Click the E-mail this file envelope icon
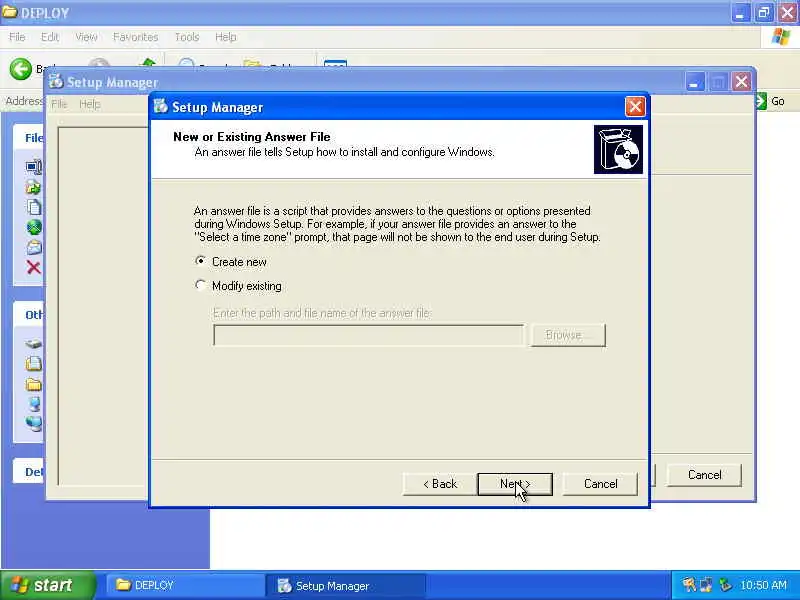 [34, 247]
